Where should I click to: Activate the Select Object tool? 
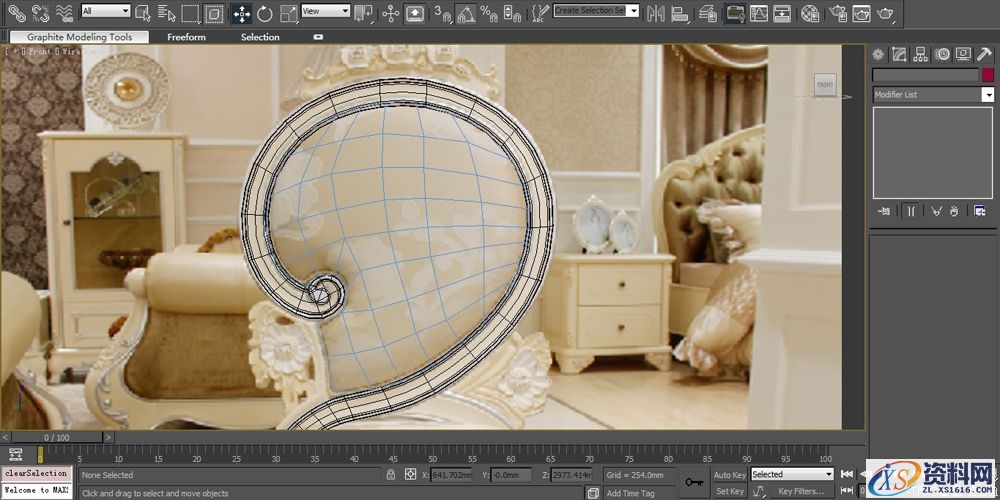[x=143, y=13]
